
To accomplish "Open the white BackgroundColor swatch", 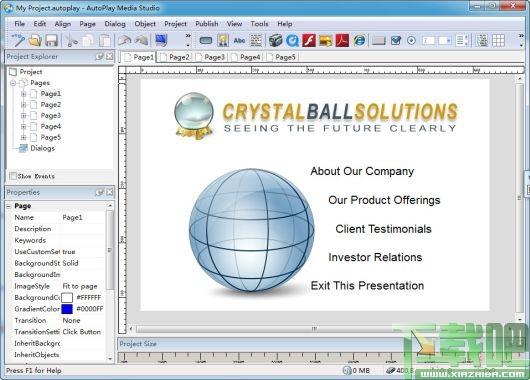I will (67, 298).
